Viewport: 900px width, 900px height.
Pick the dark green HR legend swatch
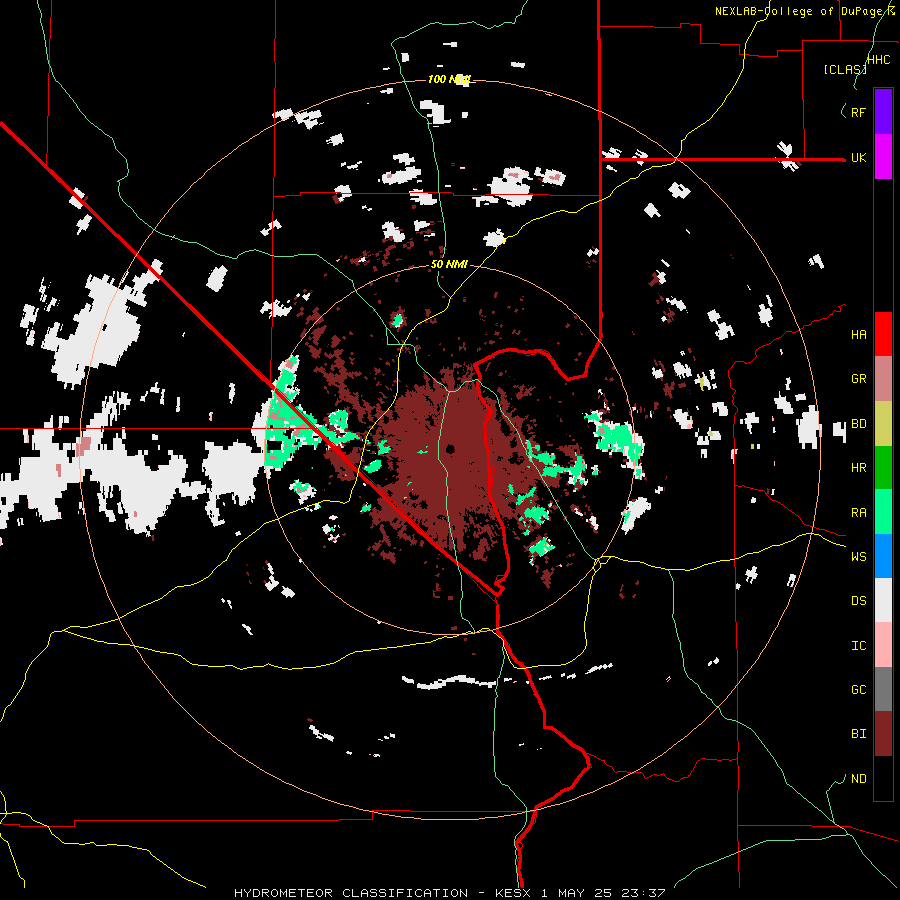pyautogui.click(x=883, y=467)
